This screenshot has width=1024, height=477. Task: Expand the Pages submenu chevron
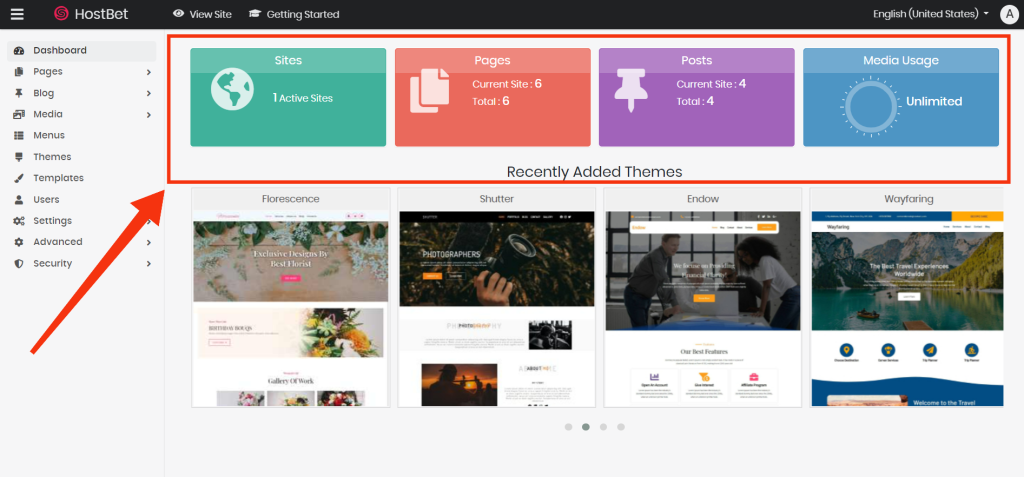click(149, 72)
